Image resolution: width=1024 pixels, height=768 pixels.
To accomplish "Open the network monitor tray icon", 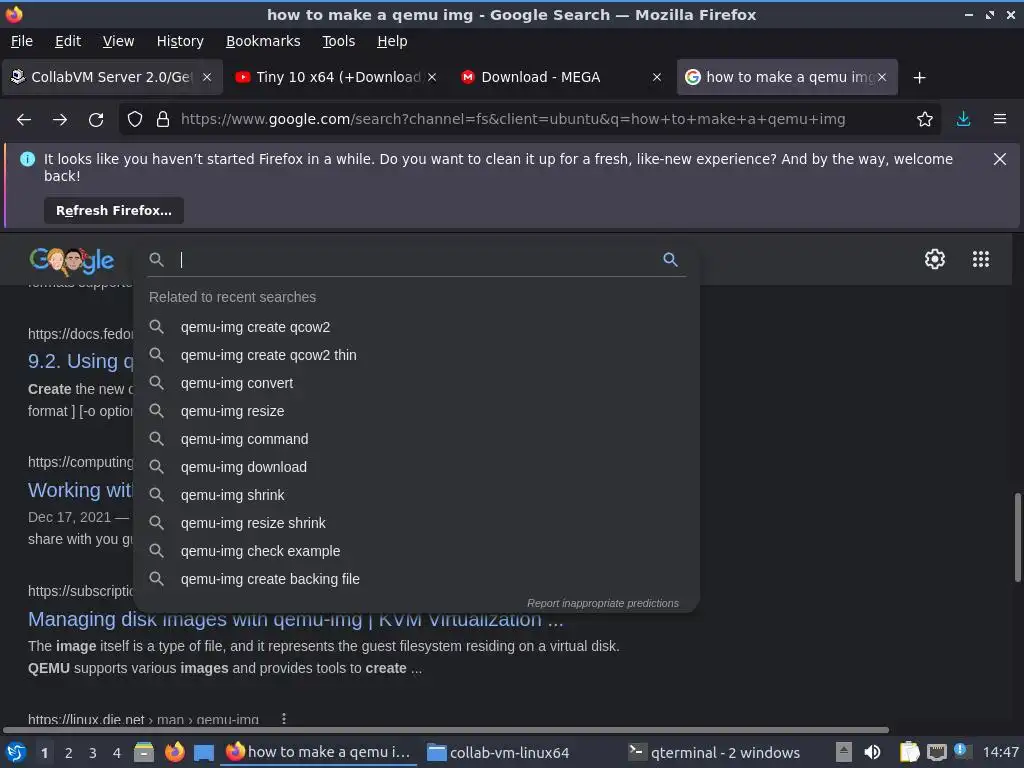I will point(936,752).
